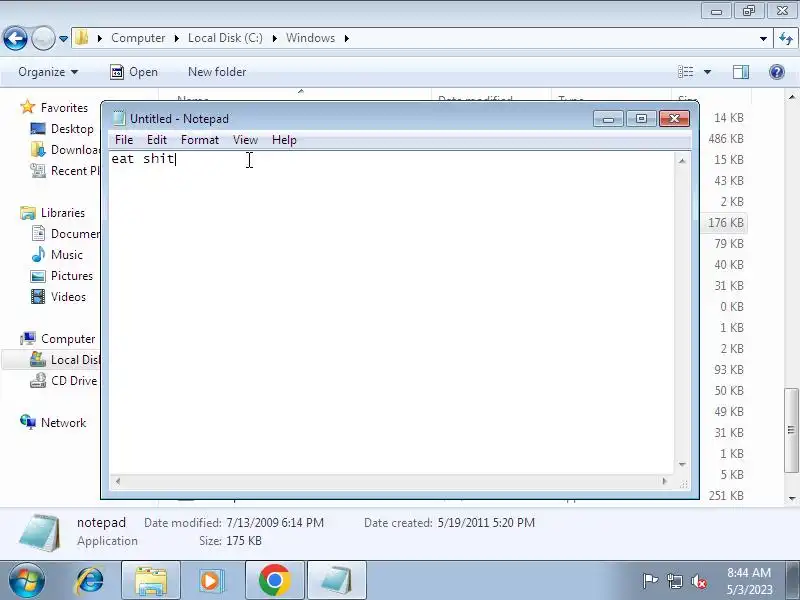Viewport: 800px width, 600px height.
Task: Expand the arrow after Local Disk breadcrumb
Action: tap(274, 38)
